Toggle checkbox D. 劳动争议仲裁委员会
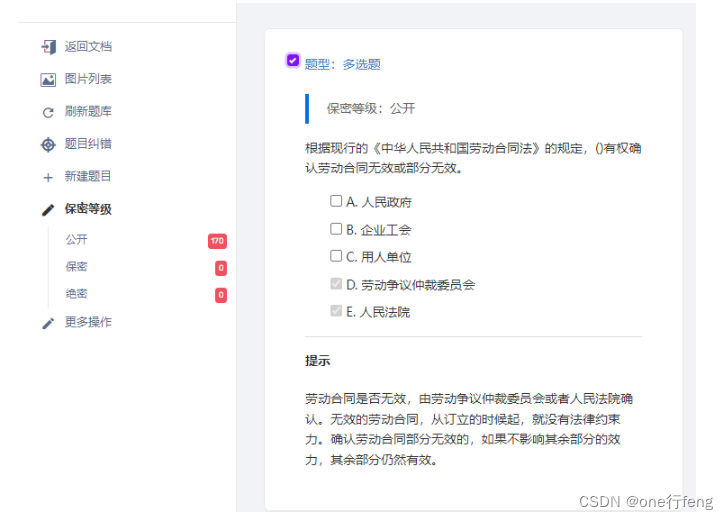 [336, 284]
